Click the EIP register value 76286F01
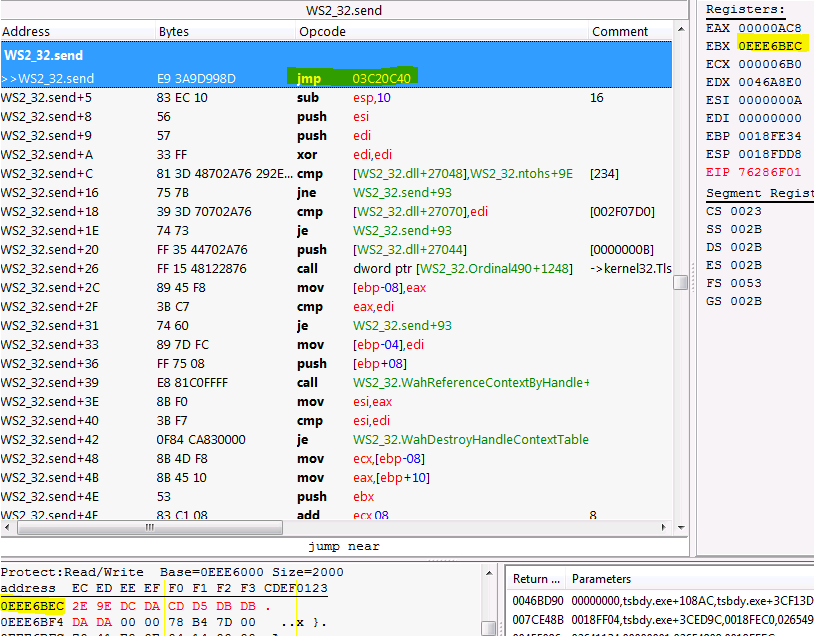This screenshot has width=814, height=636. click(x=770, y=173)
